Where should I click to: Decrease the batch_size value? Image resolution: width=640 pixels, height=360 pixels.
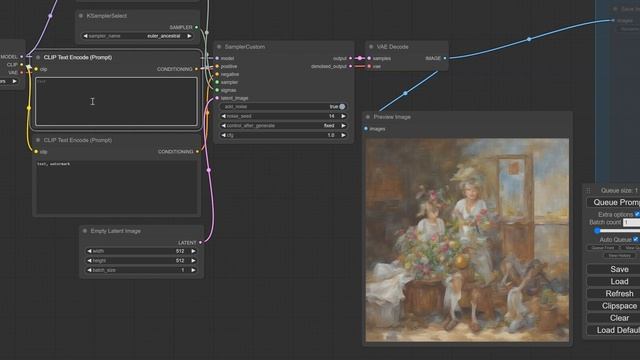[x=89, y=270]
